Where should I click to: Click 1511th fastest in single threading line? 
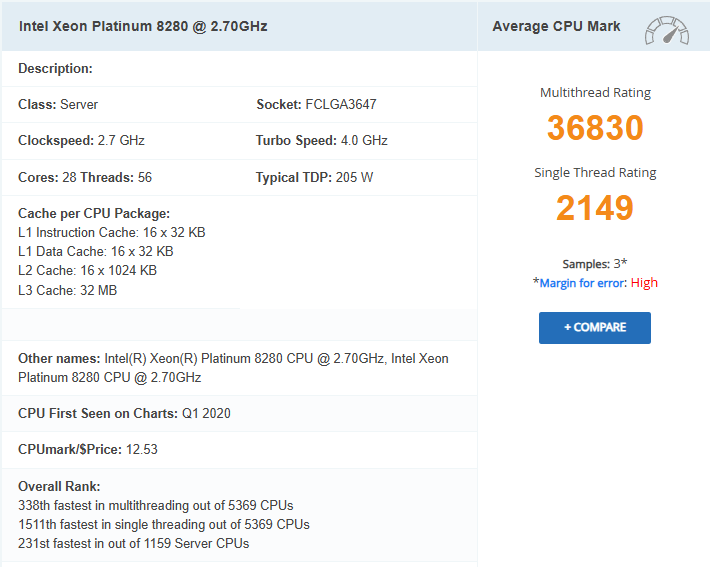pyautogui.click(x=164, y=524)
